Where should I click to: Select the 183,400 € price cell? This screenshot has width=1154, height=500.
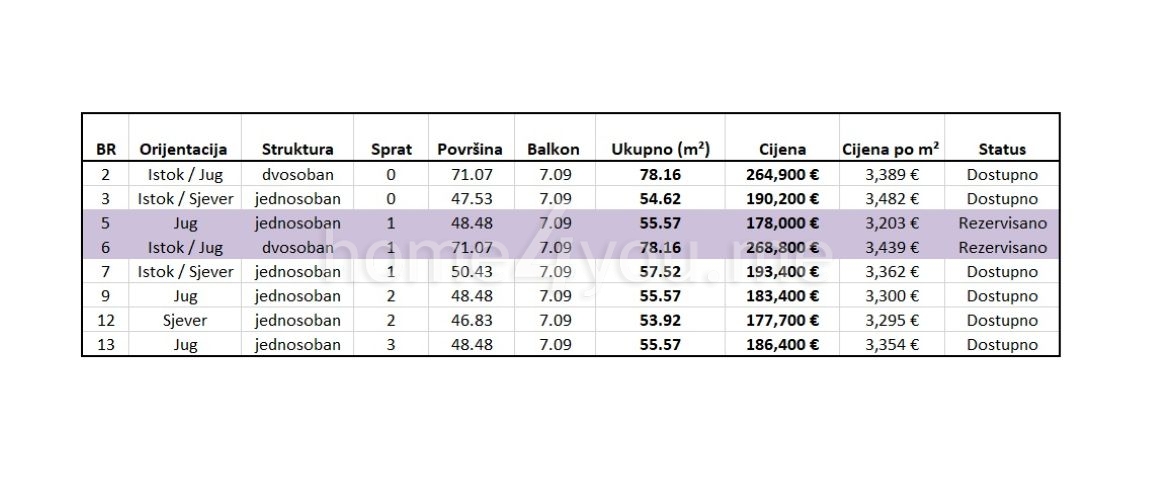click(x=782, y=296)
